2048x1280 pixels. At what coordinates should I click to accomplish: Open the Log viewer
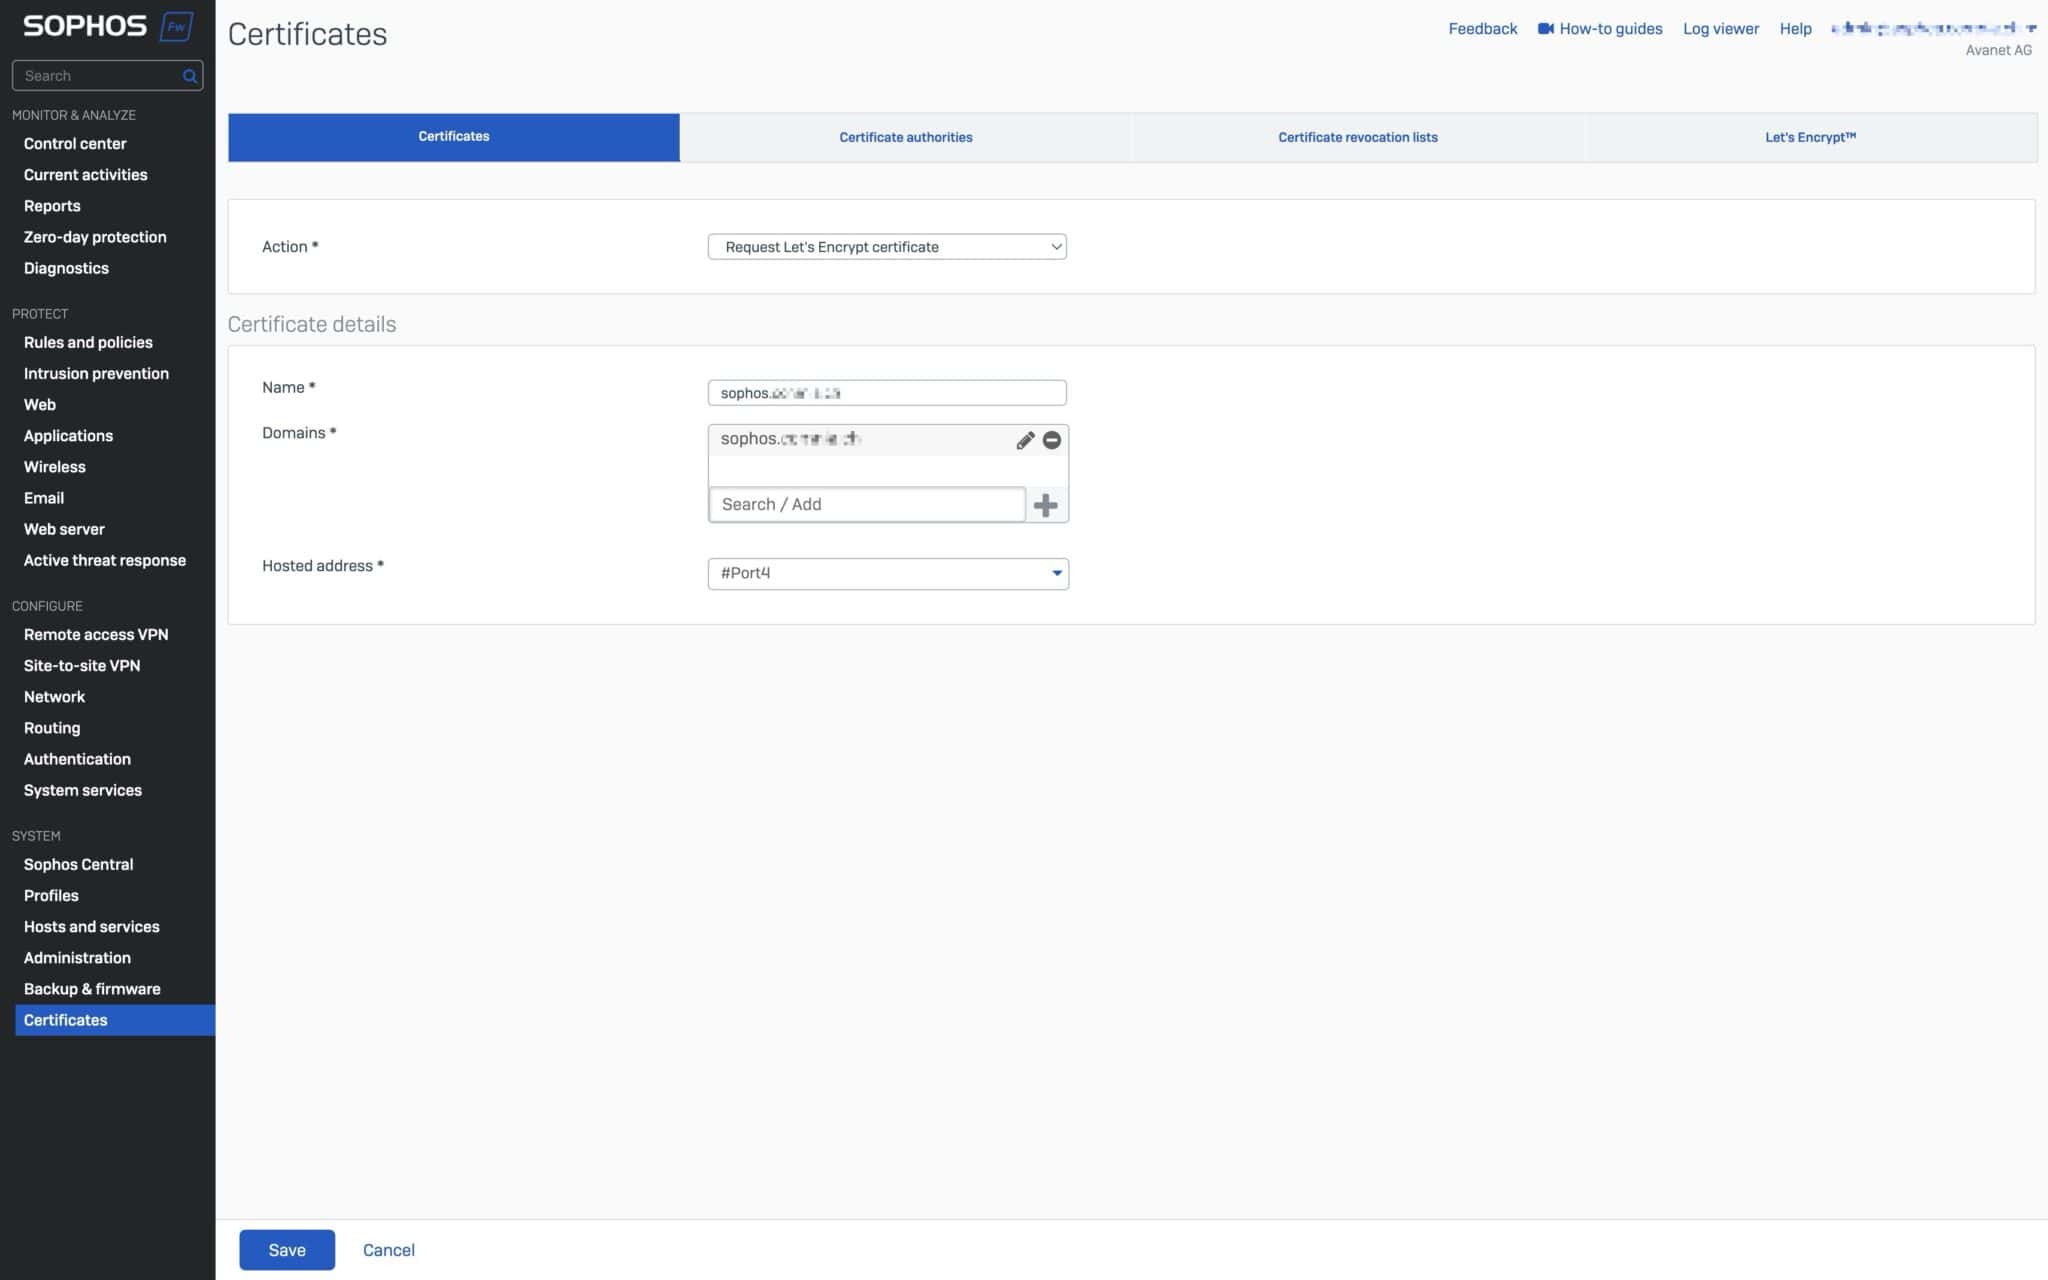(x=1720, y=28)
